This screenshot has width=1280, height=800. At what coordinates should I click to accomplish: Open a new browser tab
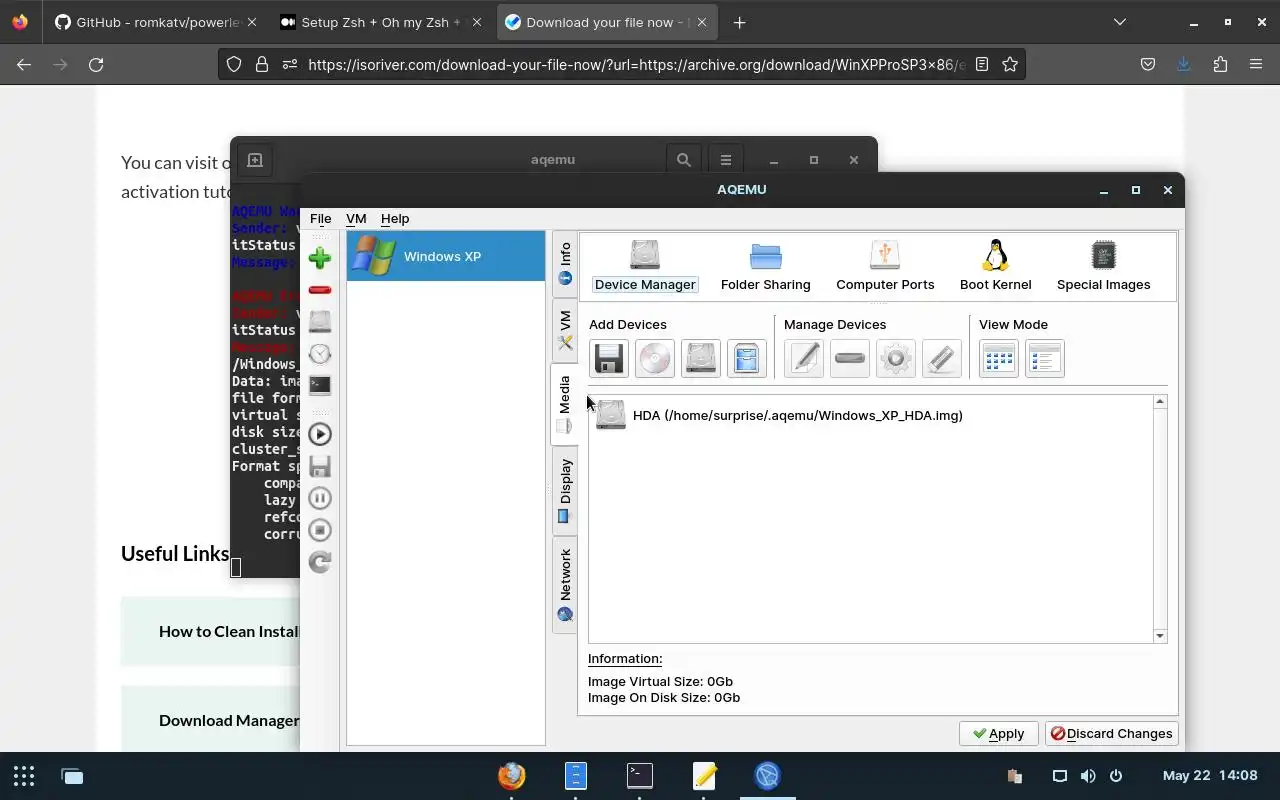pyautogui.click(x=739, y=22)
